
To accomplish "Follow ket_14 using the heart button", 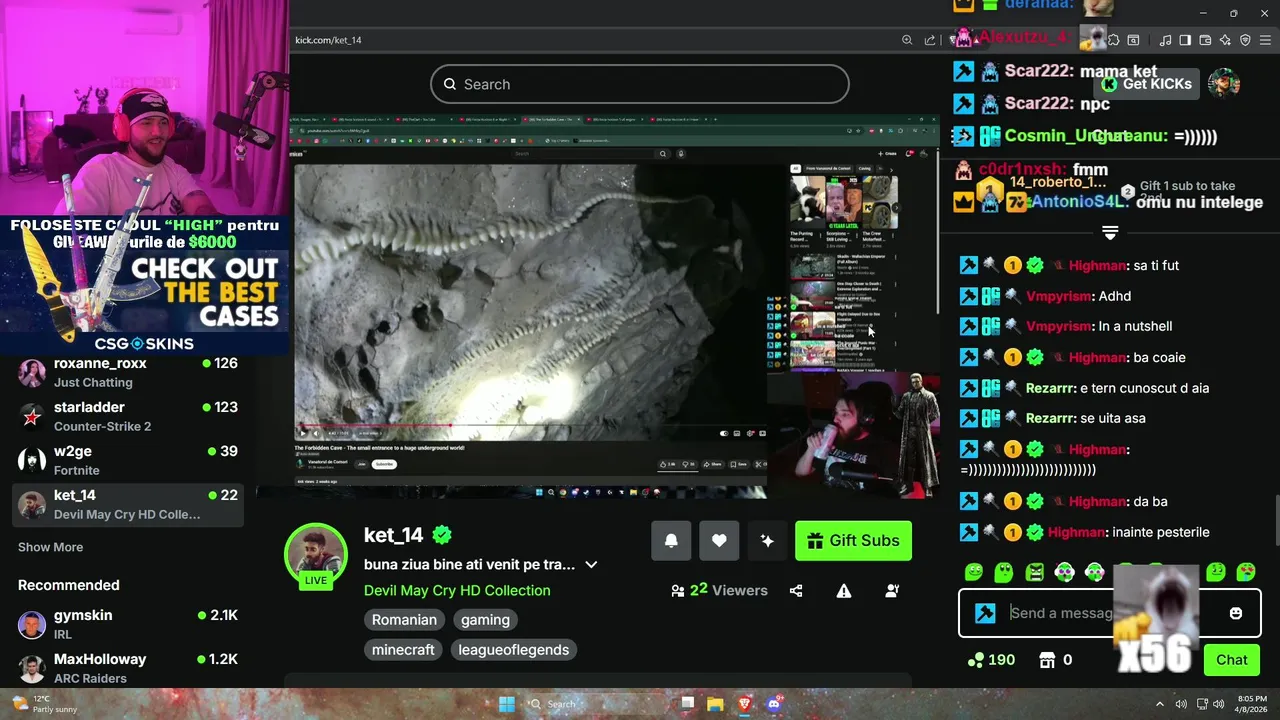I will coord(719,541).
